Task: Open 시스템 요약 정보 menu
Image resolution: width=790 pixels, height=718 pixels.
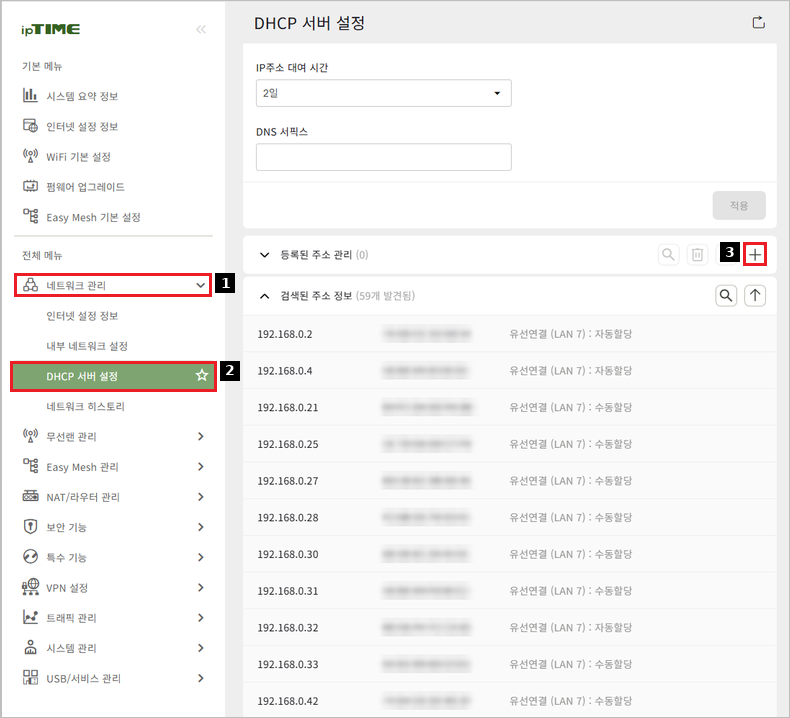Action: tap(82, 96)
